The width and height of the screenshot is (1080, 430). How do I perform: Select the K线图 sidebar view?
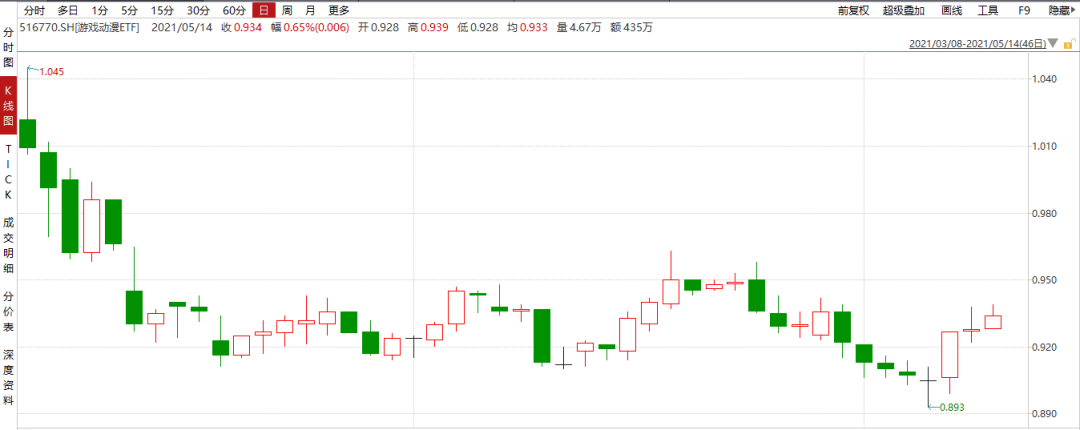[8, 105]
